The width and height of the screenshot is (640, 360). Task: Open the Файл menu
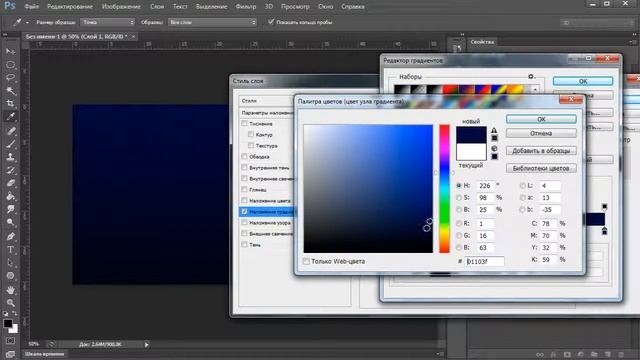(31, 7)
